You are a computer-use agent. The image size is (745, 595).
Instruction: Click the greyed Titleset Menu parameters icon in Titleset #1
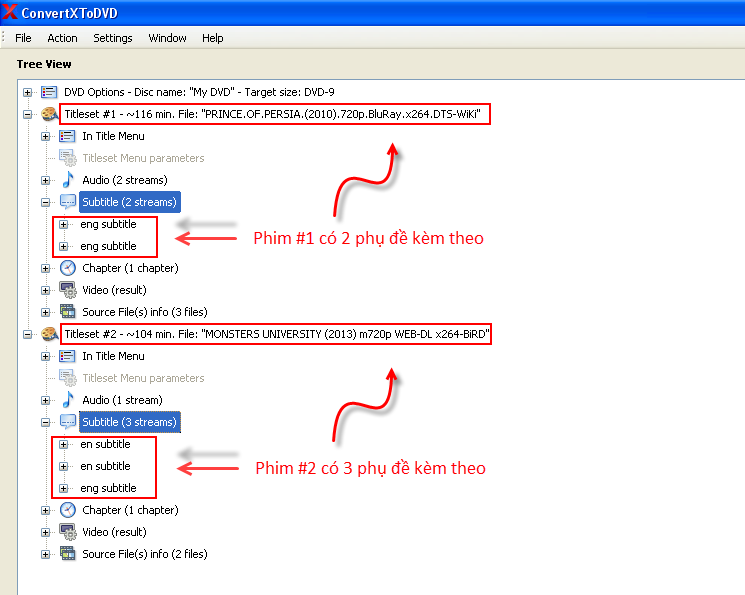(x=67, y=158)
